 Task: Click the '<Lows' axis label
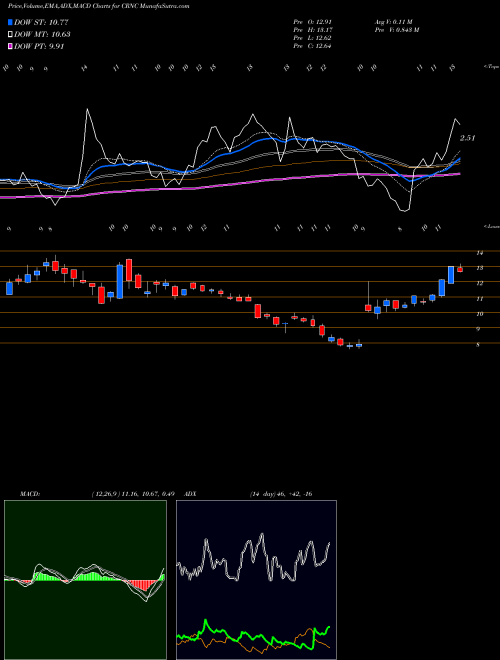(491, 227)
